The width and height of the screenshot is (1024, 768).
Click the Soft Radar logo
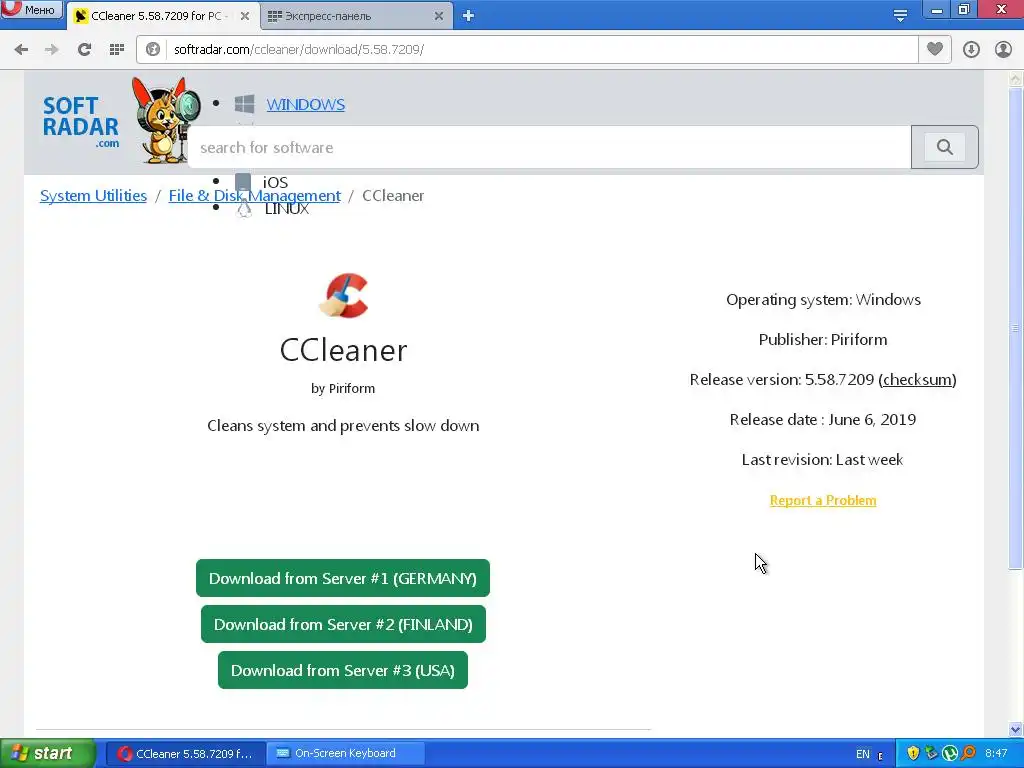tap(81, 121)
